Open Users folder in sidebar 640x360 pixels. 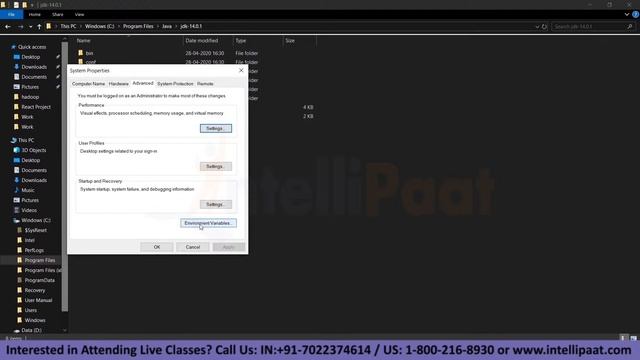pyautogui.click(x=31, y=310)
